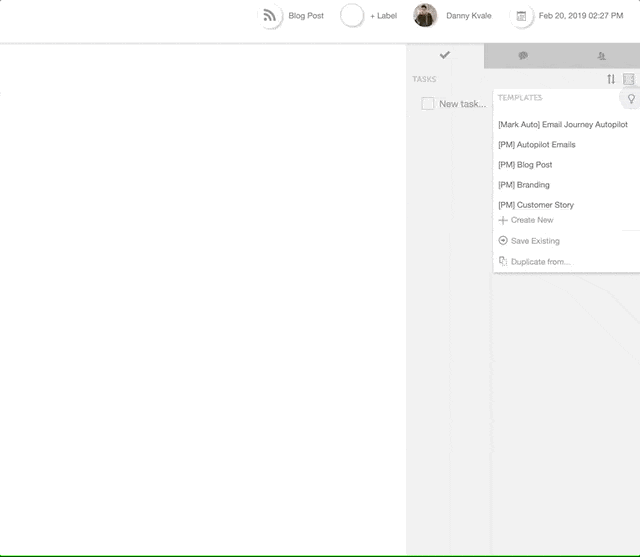The width and height of the screenshot is (640, 557).
Task: Select [PM] Blog Post template
Action: coord(525,165)
